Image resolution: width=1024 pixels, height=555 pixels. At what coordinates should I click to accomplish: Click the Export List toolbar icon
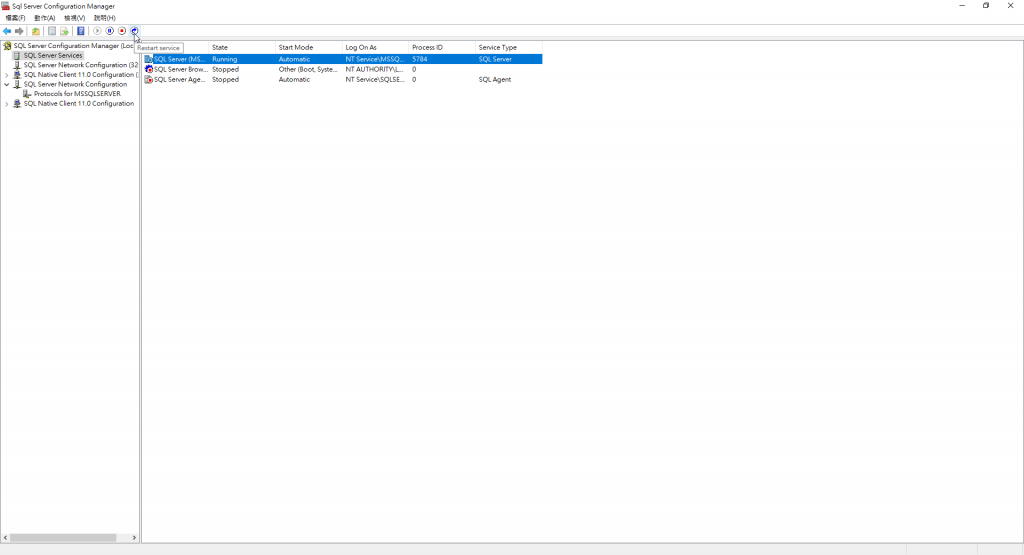tap(65, 31)
